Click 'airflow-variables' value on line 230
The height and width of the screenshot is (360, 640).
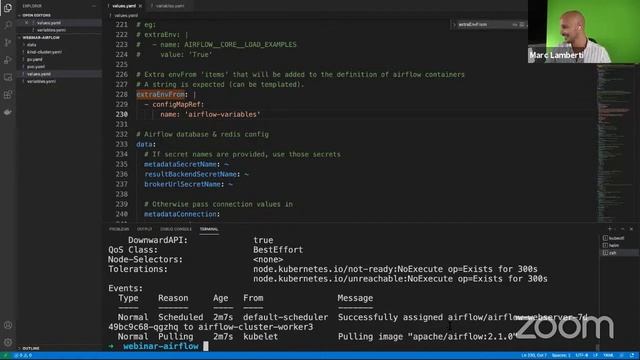pos(222,114)
